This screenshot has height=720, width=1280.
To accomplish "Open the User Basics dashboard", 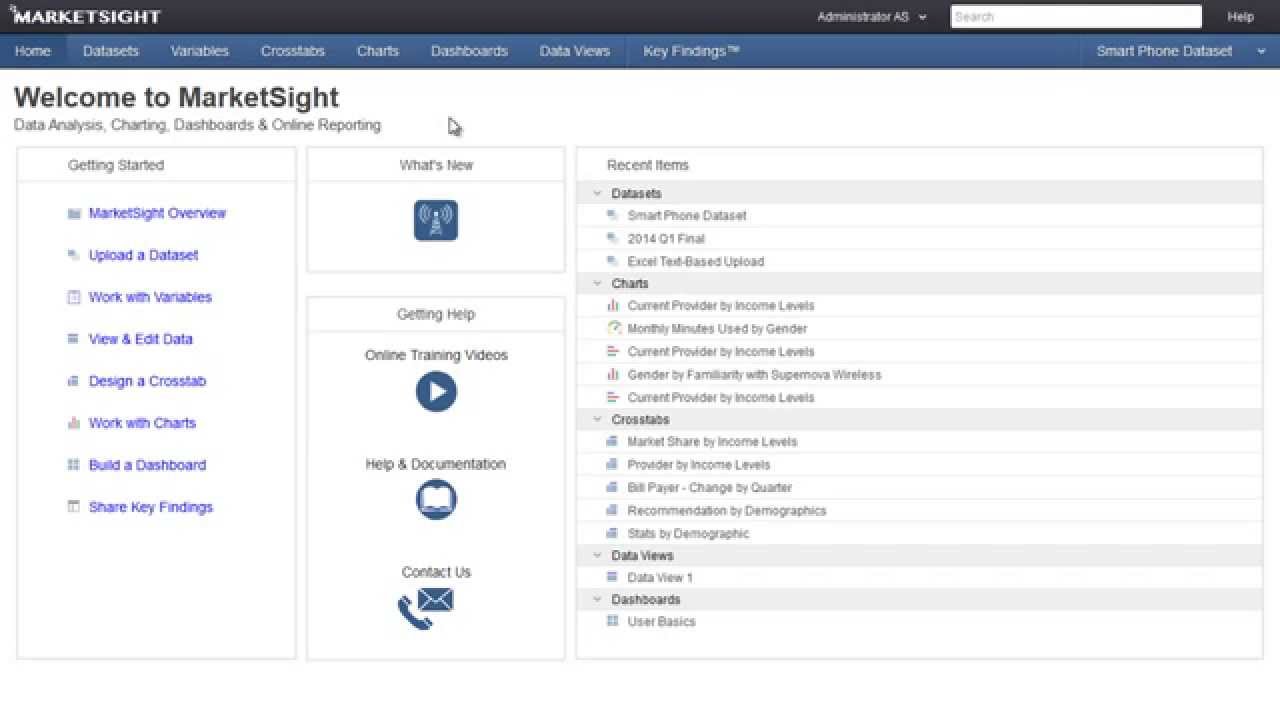I will pos(661,621).
